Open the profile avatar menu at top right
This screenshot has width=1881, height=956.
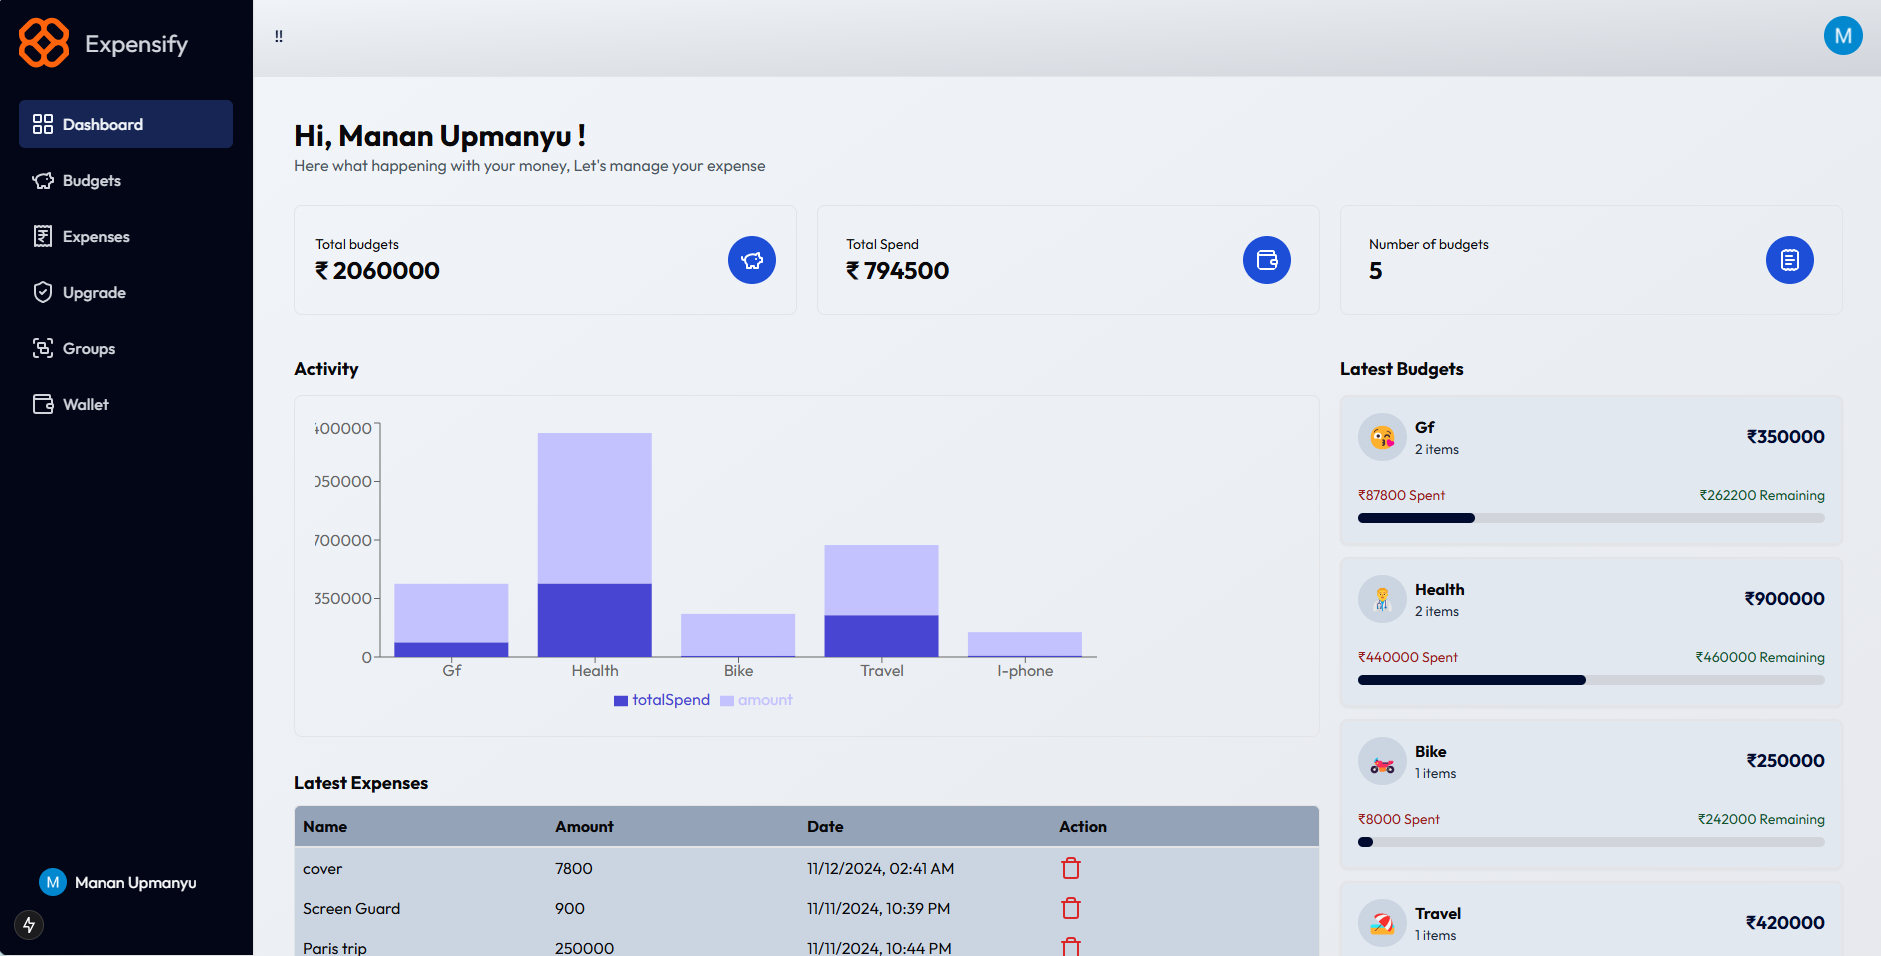tap(1844, 36)
